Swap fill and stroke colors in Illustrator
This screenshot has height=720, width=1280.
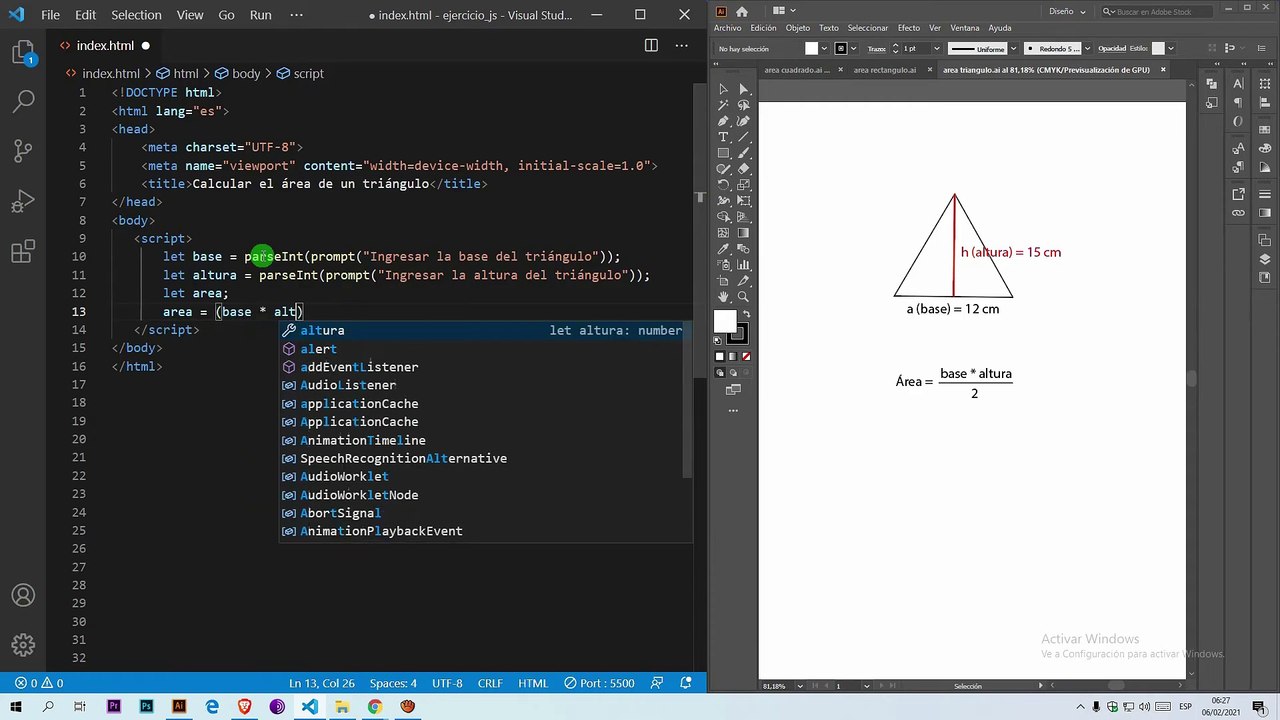click(x=746, y=312)
